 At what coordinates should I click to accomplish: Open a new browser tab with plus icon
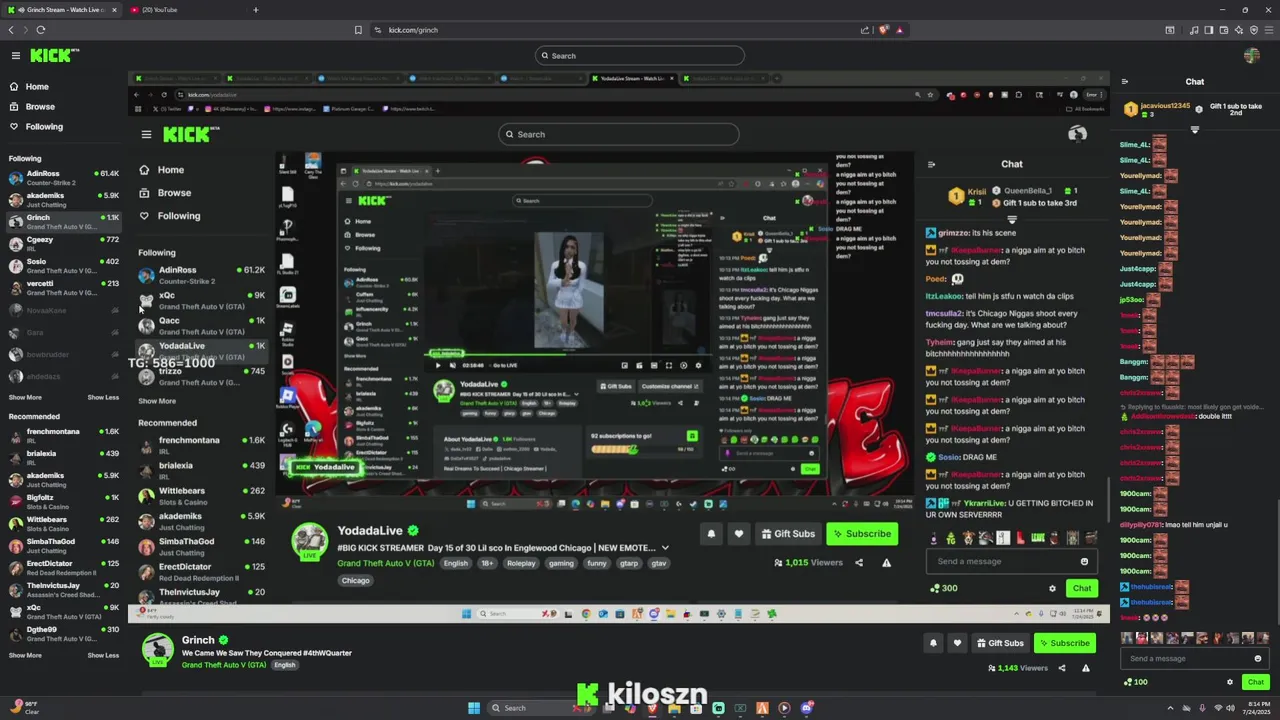[255, 10]
